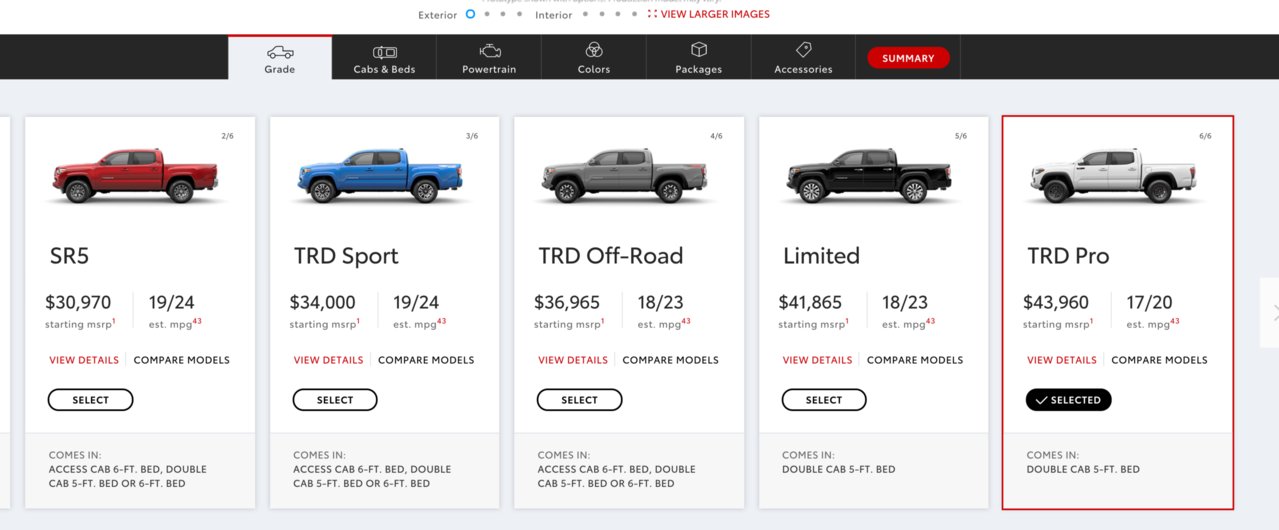
Task: Select the Limited grade
Action: point(824,400)
